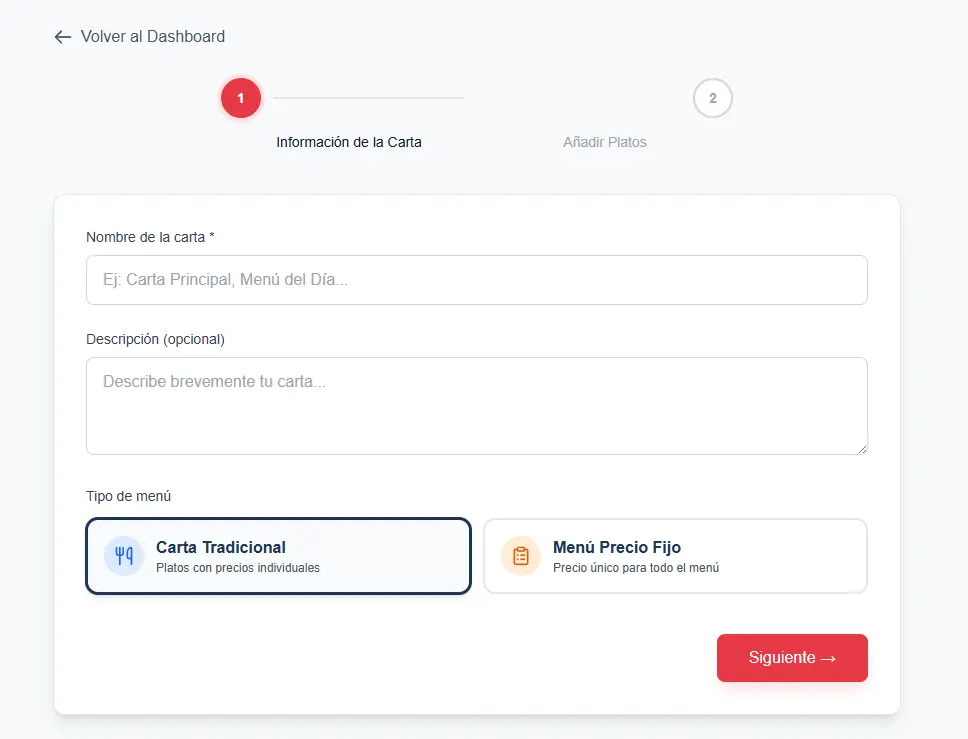This screenshot has height=739, width=968.
Task: Click the arrow inside the Siguiente button
Action: (828, 658)
